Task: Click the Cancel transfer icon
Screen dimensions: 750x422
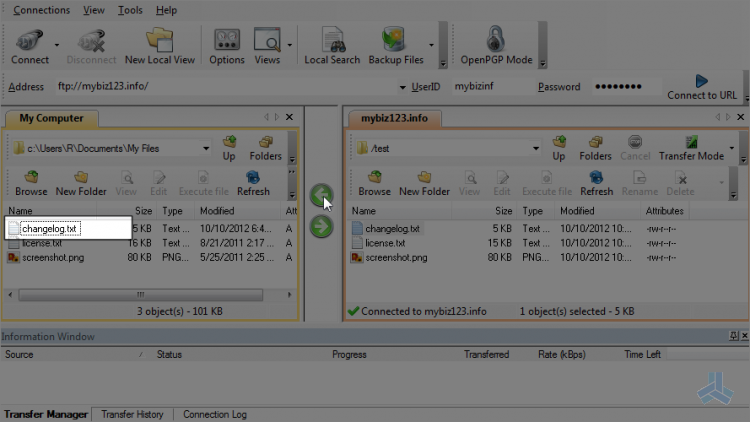Action: pos(635,148)
